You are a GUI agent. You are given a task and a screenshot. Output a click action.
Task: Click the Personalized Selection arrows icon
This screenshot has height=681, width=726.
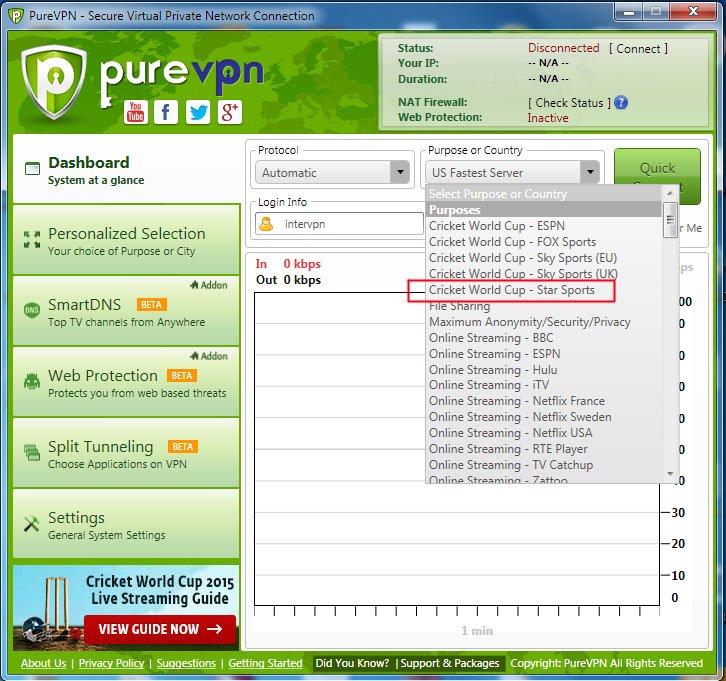pos(32,239)
